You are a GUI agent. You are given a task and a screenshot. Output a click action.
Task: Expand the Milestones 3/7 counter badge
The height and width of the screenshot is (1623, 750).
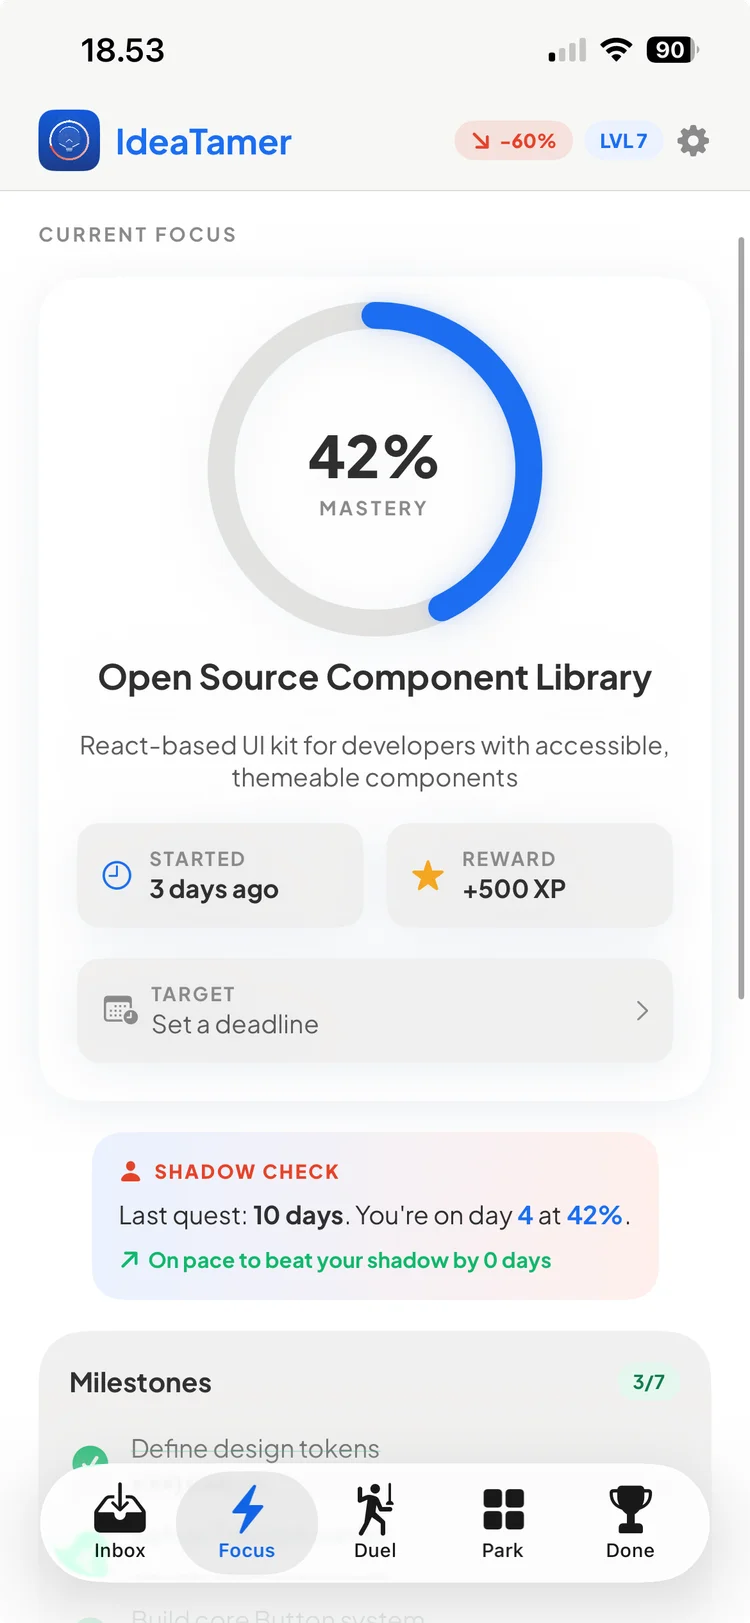tap(648, 1382)
